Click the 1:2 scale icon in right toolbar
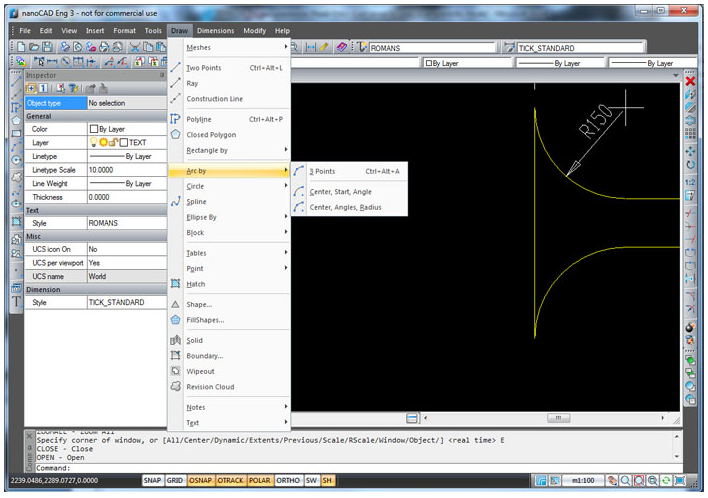The height and width of the screenshot is (498, 708). coord(690,182)
